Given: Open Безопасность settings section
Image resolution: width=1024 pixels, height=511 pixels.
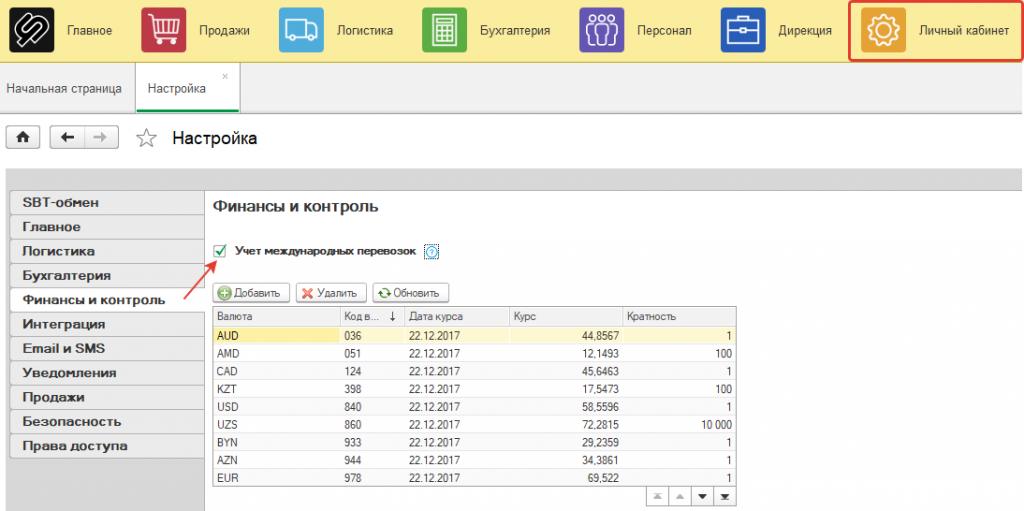Looking at the screenshot, I should pyautogui.click(x=106, y=421).
